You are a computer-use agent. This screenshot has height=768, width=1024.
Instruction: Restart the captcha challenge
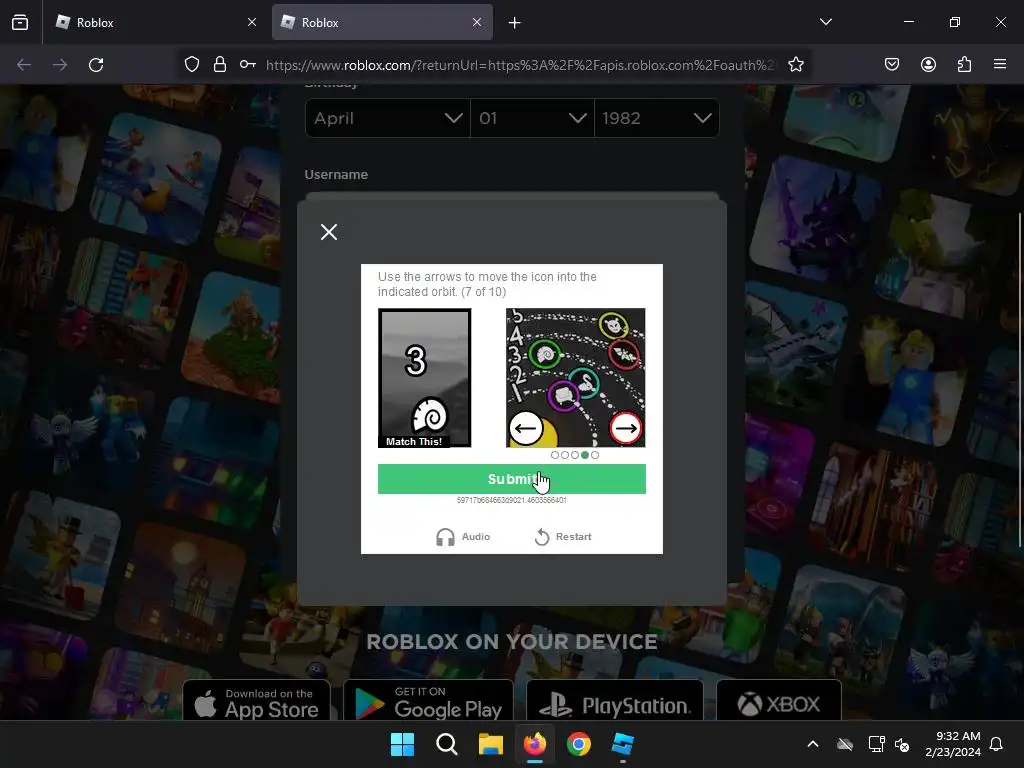tap(563, 537)
